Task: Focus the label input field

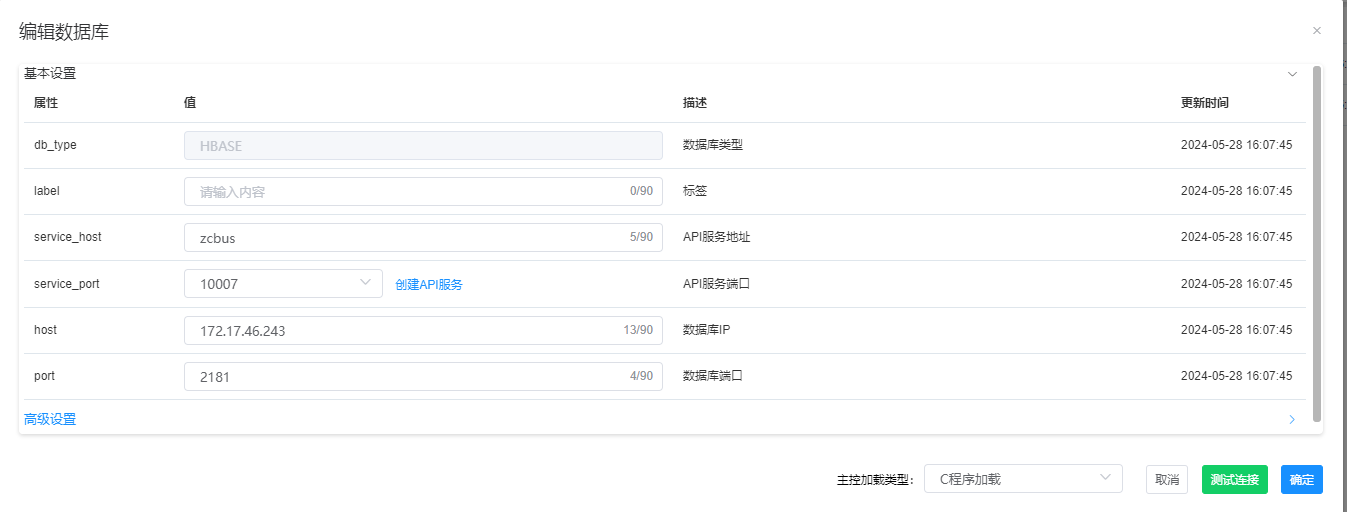Action: point(405,191)
